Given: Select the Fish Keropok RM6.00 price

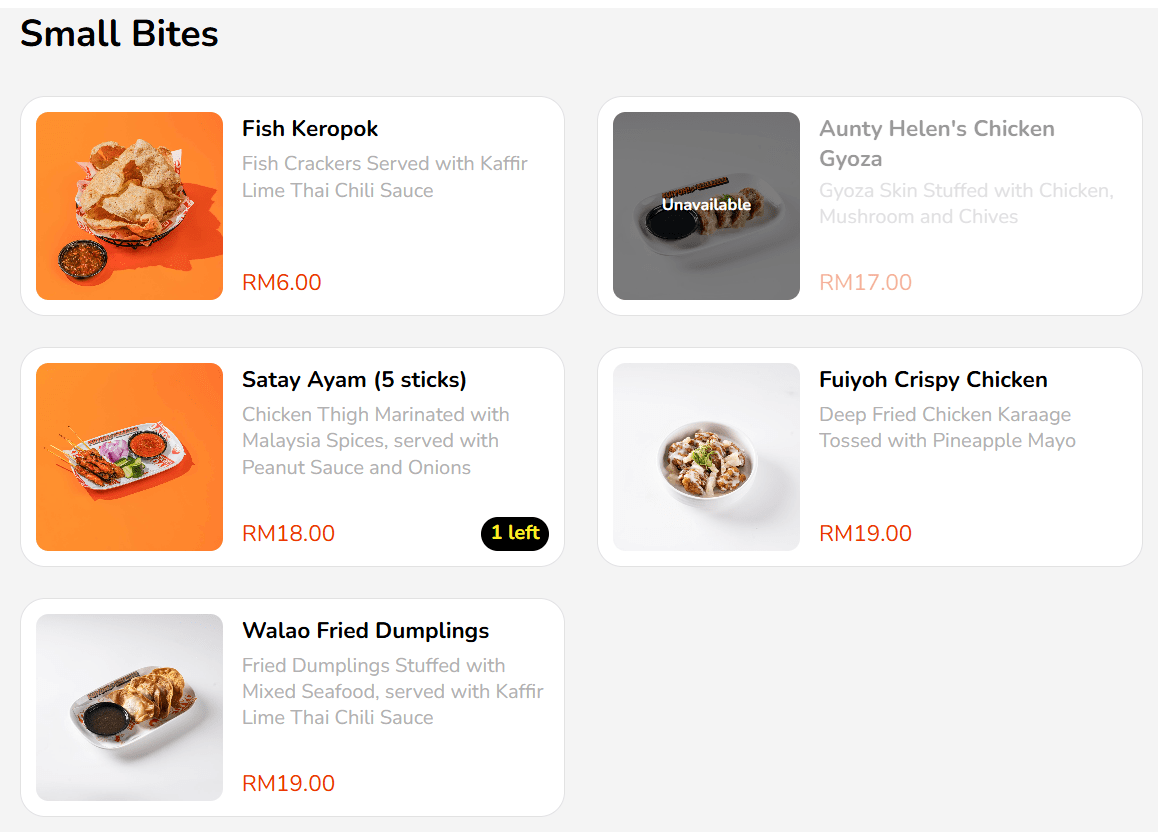Looking at the screenshot, I should (x=282, y=283).
